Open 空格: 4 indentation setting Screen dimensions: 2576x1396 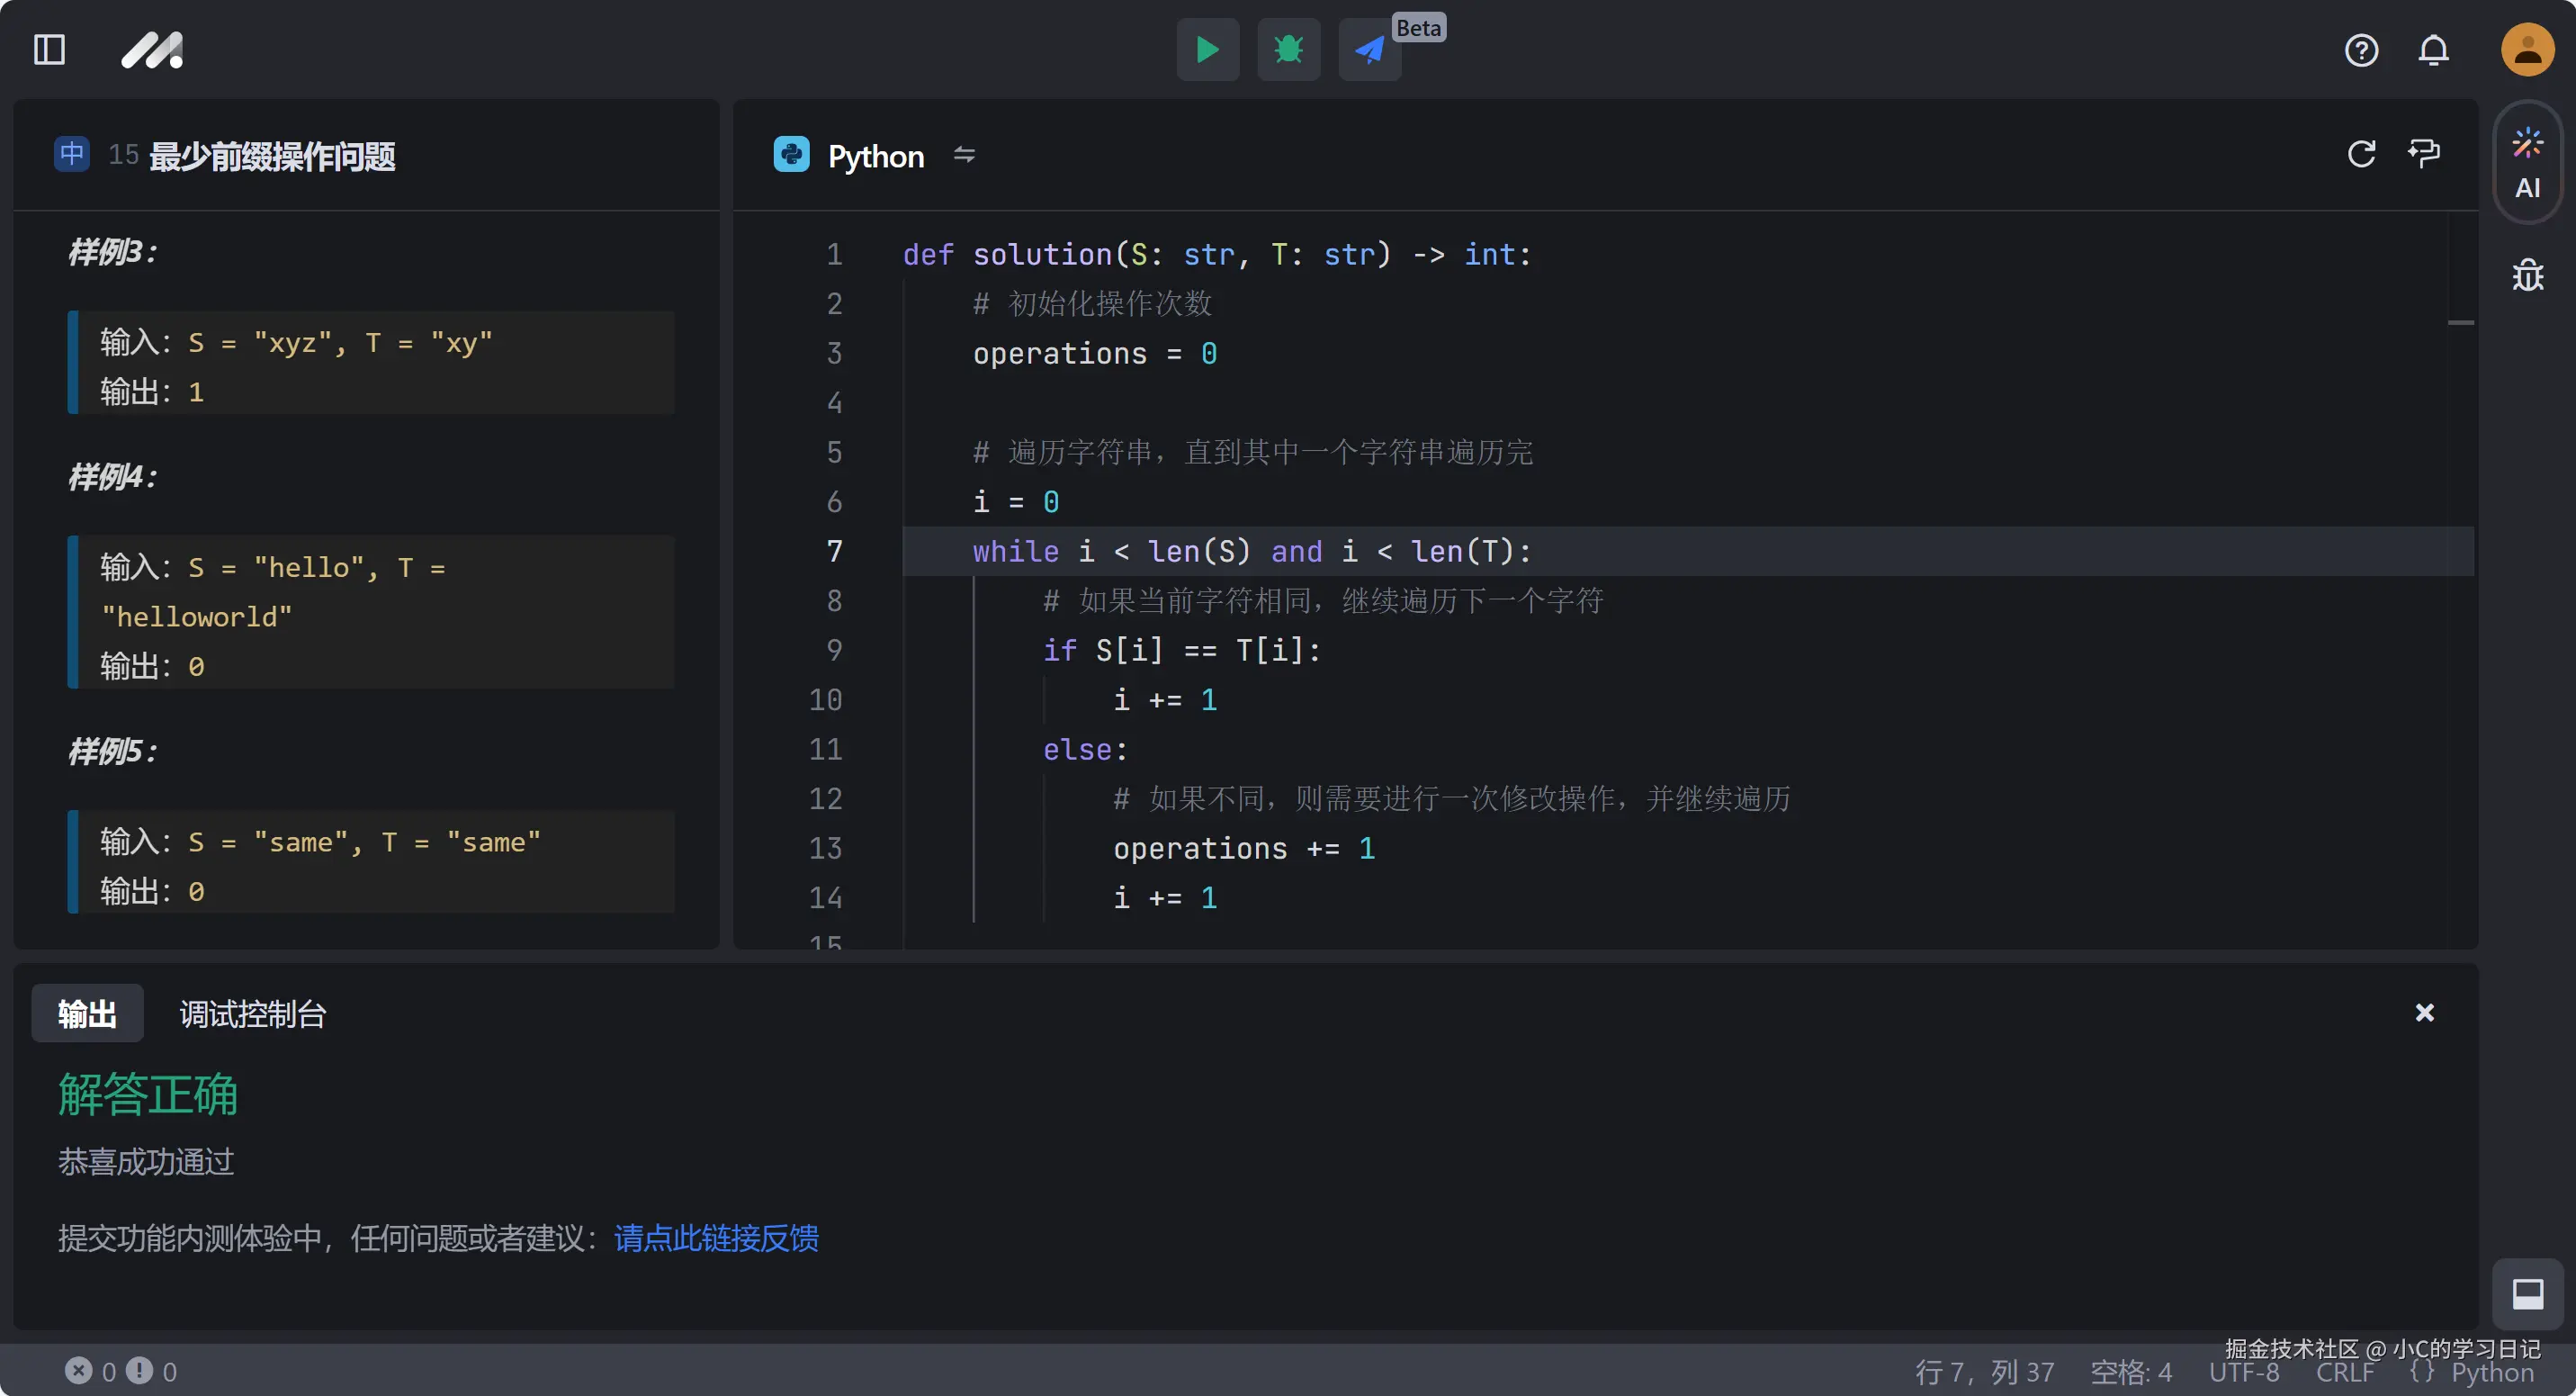point(2131,1372)
